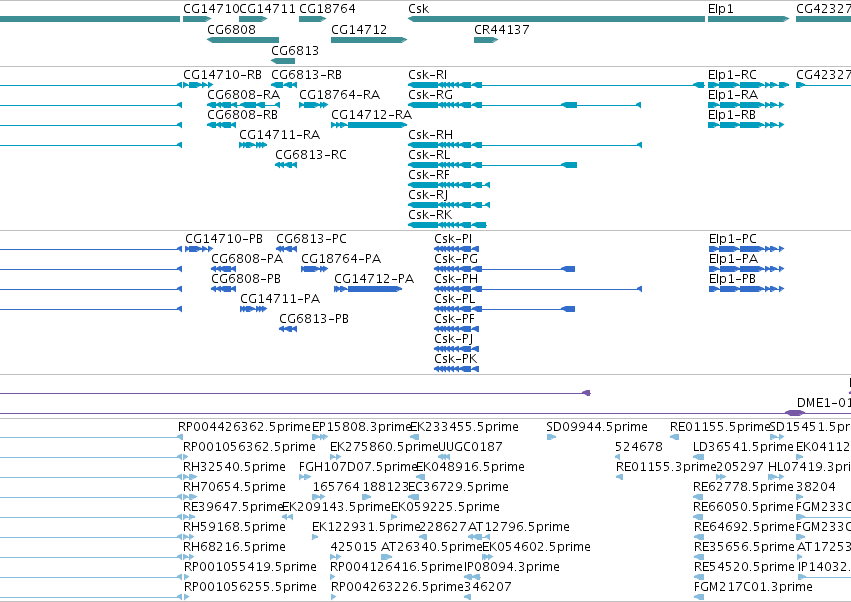The height and width of the screenshot is (602, 851).
Task: Click the CG6813-PB protein
Action: 288,329
